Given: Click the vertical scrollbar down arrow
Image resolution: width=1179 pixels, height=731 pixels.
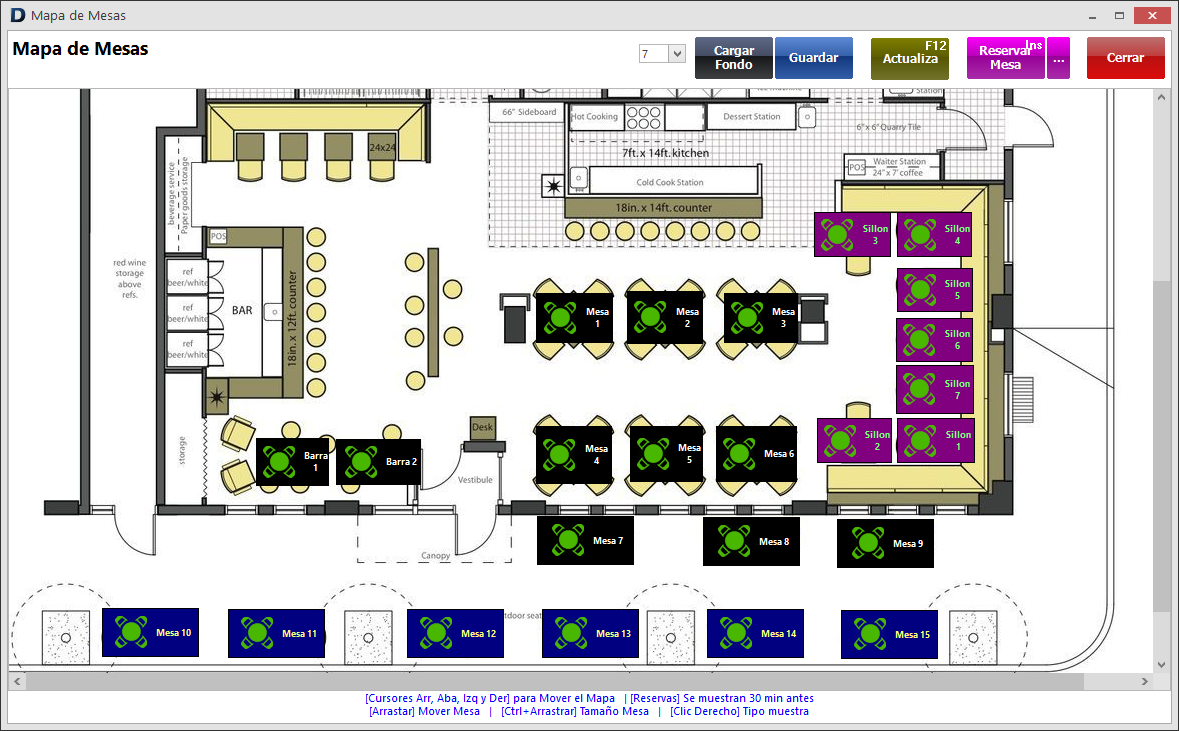Looking at the screenshot, I should (1161, 664).
